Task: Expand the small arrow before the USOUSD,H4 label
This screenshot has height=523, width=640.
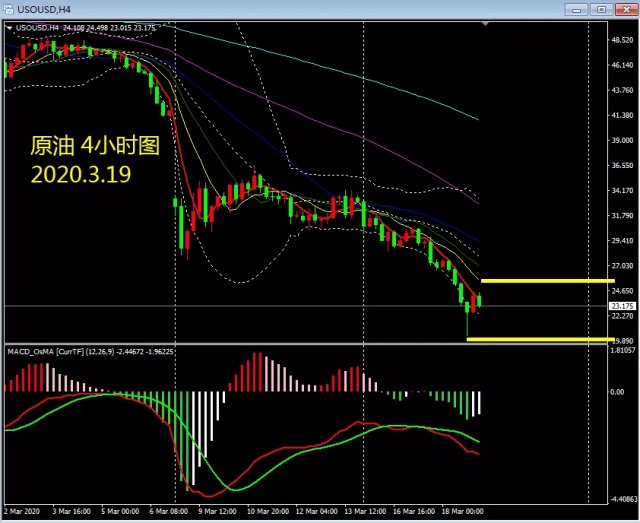Action: click(x=9, y=28)
